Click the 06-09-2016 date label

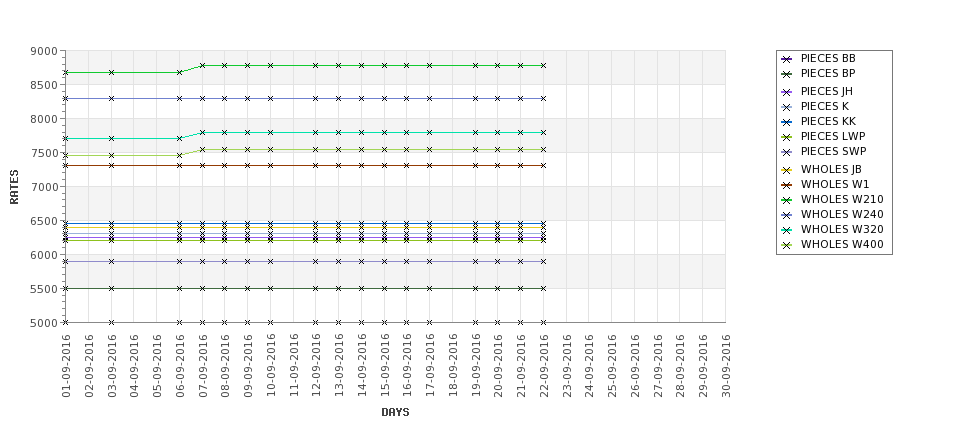pyautogui.click(x=180, y=366)
